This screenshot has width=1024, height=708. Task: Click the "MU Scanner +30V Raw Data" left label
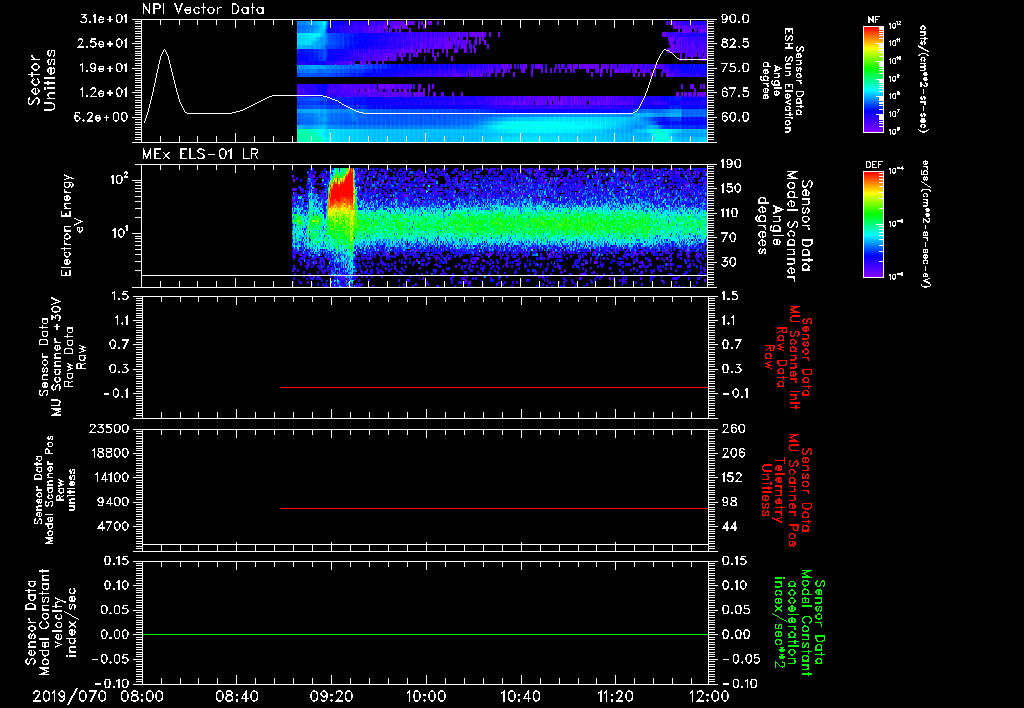tap(63, 357)
